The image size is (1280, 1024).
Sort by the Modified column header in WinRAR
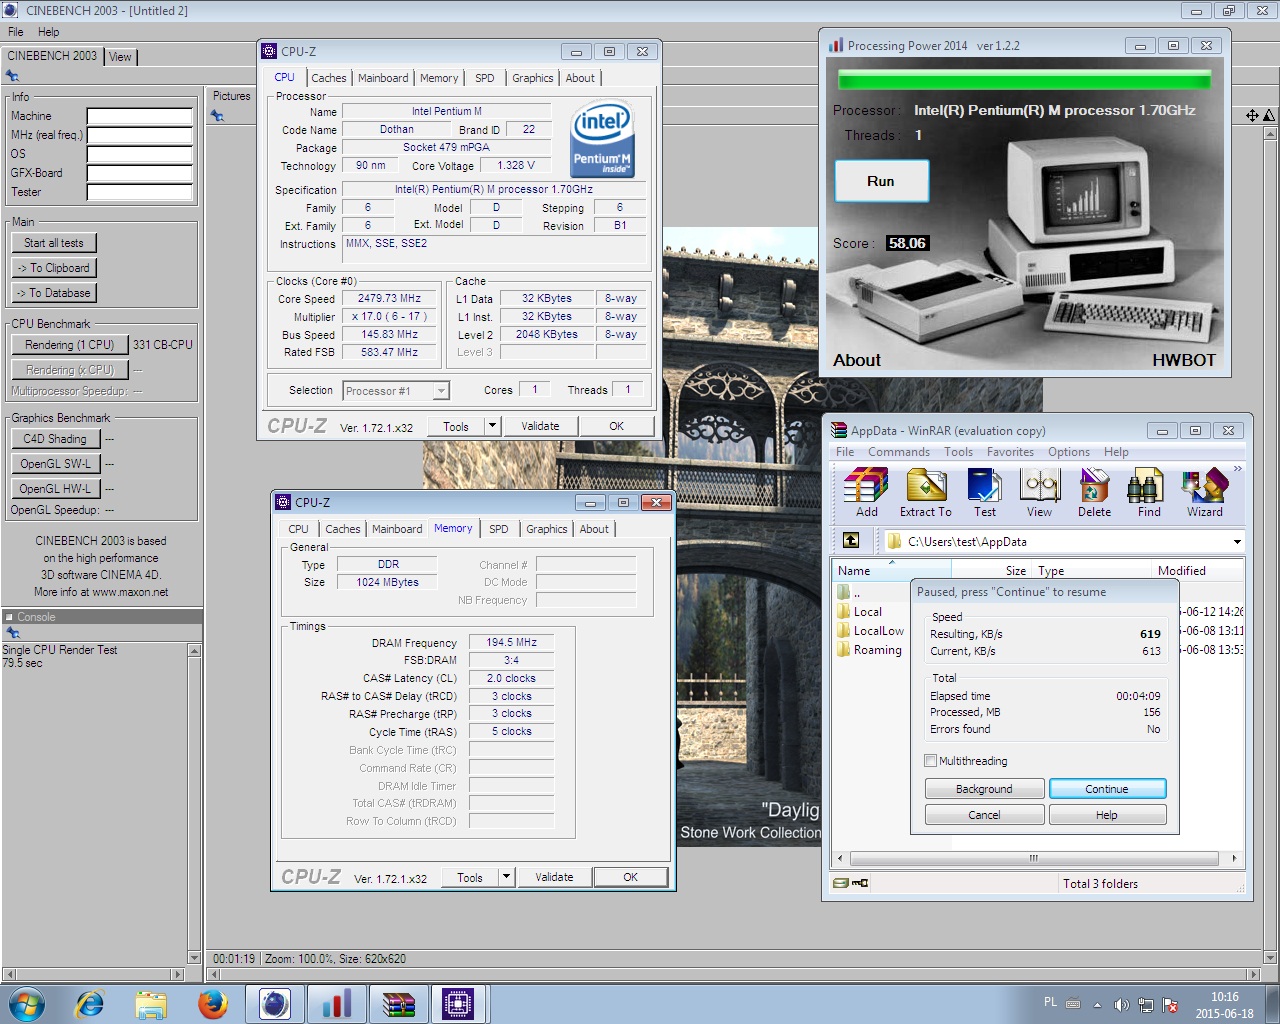[1198, 571]
